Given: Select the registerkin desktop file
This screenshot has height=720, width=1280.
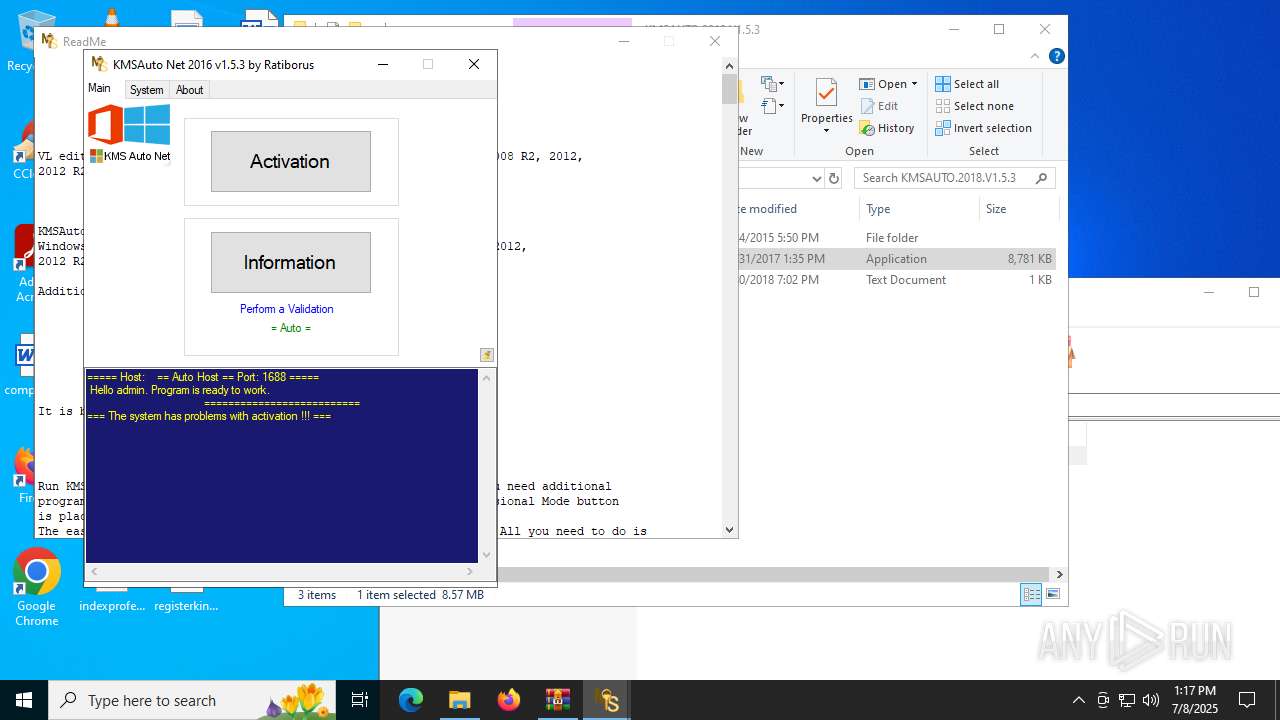Looking at the screenshot, I should 186,601.
